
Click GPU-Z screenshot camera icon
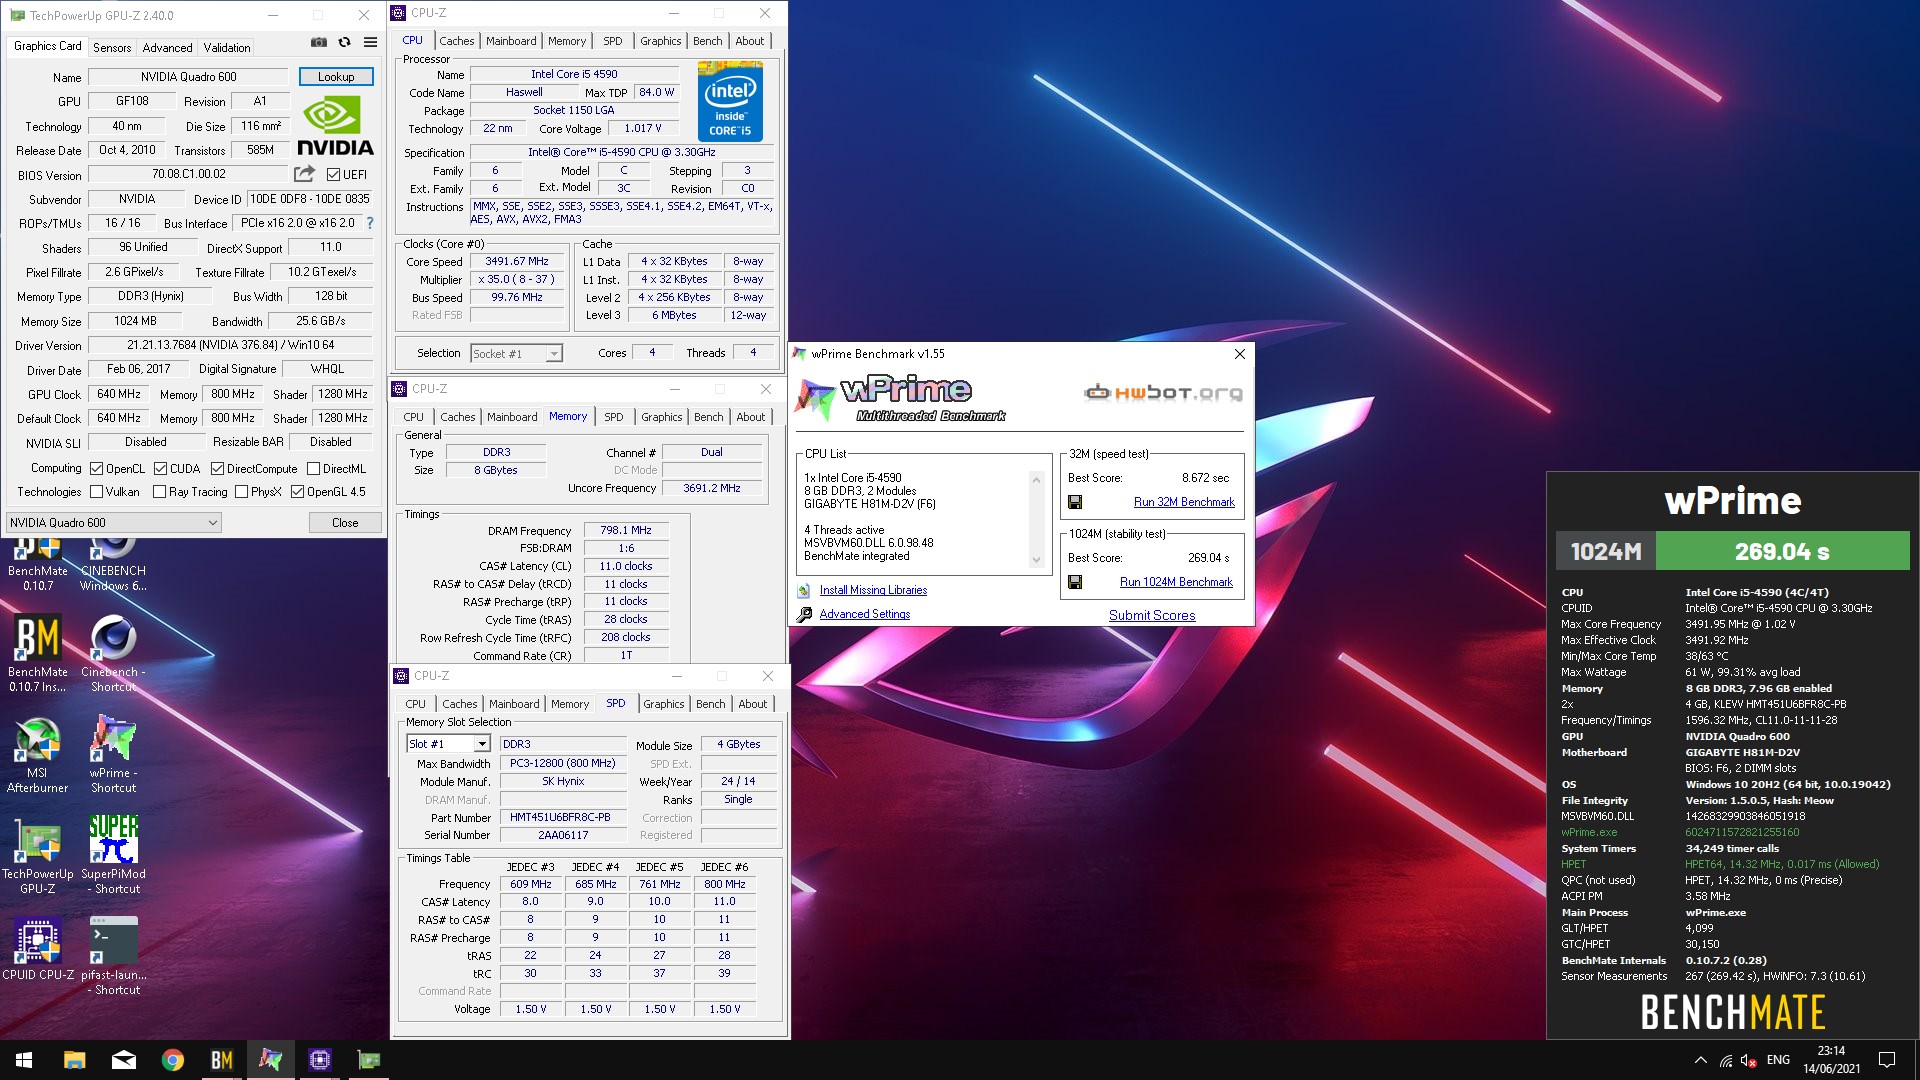coord(318,42)
